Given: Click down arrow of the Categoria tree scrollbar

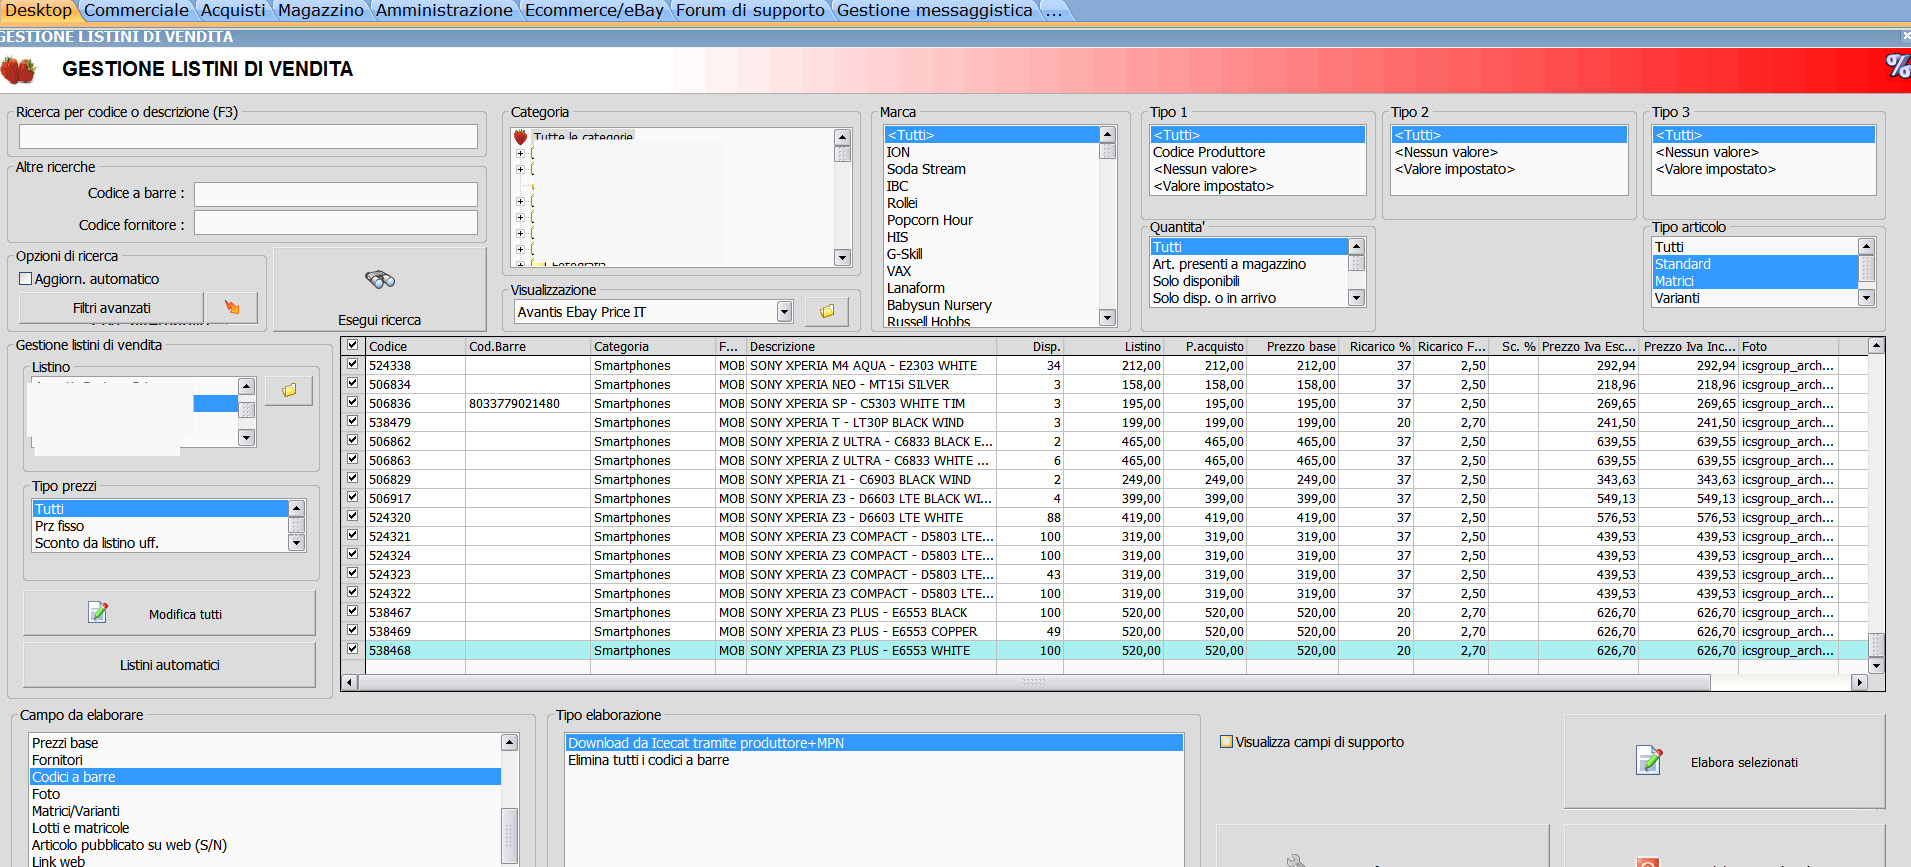Looking at the screenshot, I should [x=842, y=258].
